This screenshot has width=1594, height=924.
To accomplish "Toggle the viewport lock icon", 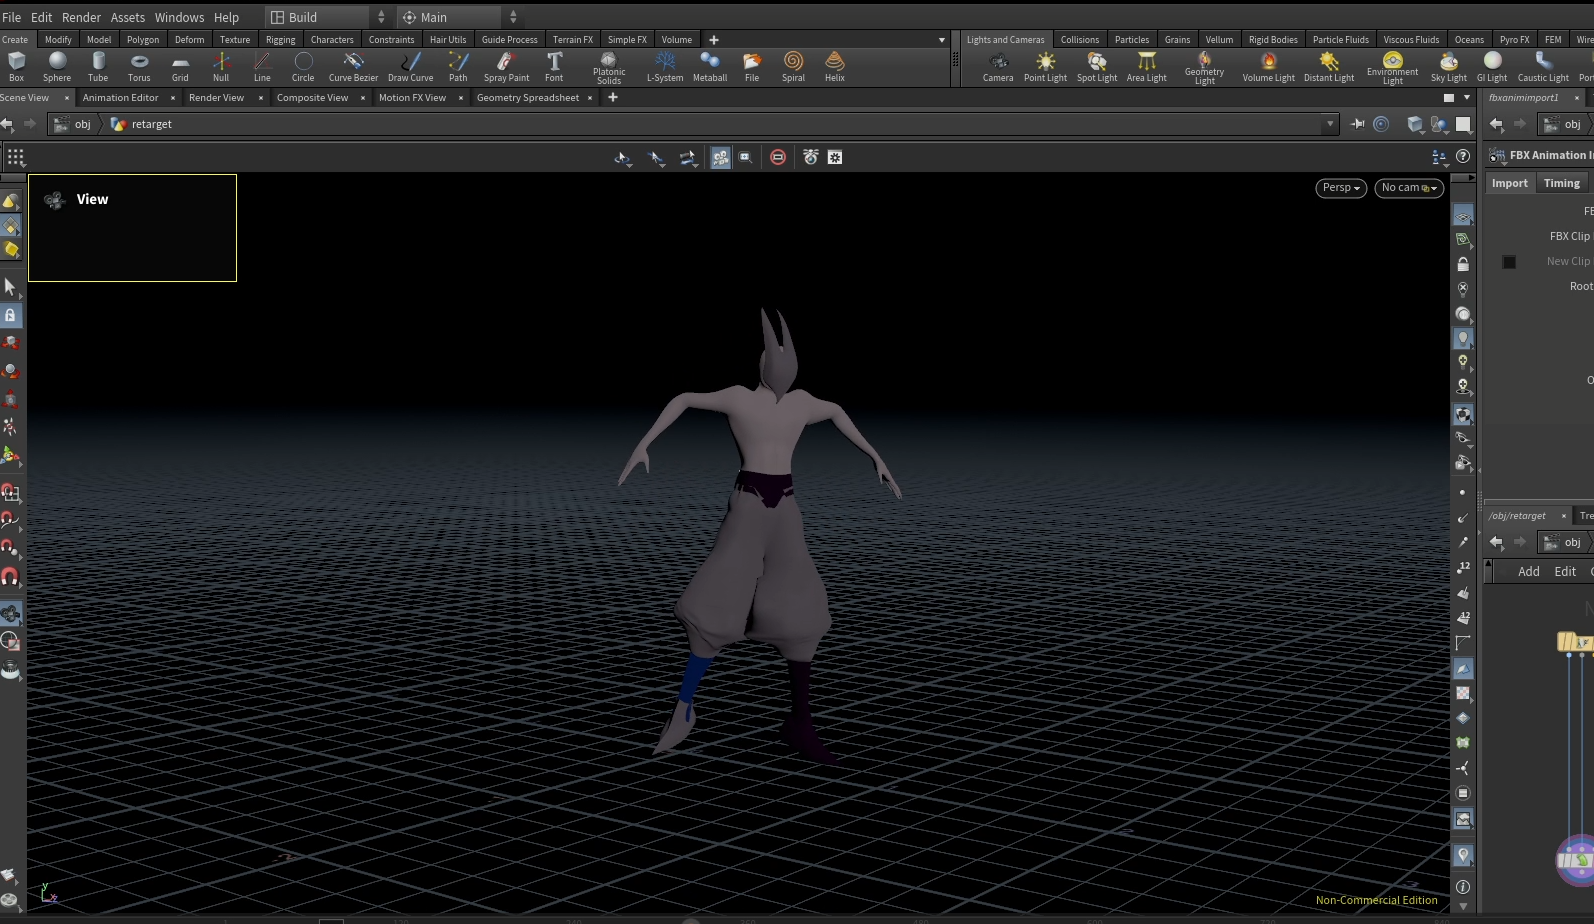I will 1463,265.
